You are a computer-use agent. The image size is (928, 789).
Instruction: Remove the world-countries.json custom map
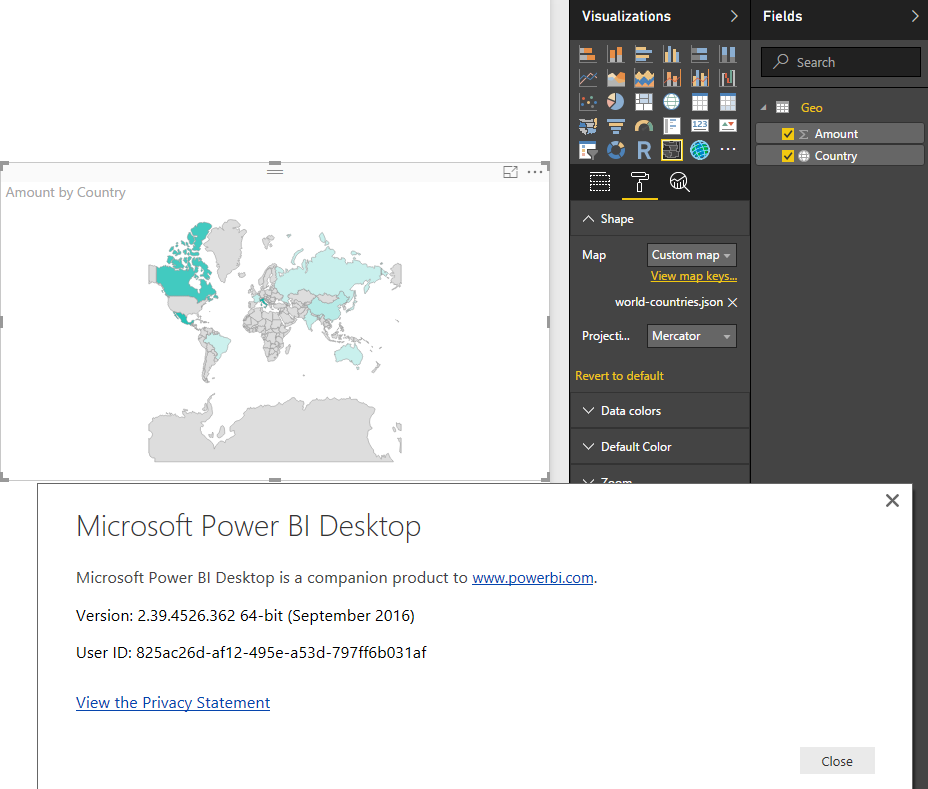pyautogui.click(x=733, y=302)
